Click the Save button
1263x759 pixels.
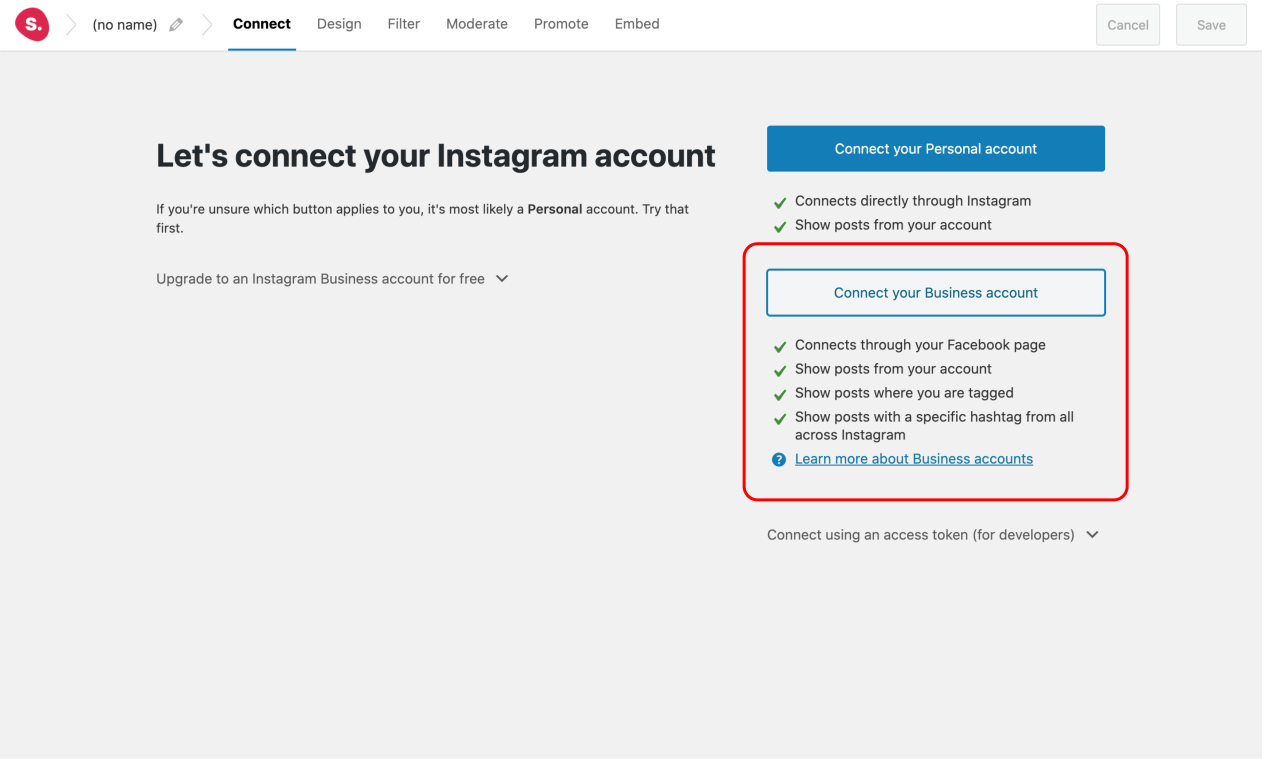tap(1211, 25)
